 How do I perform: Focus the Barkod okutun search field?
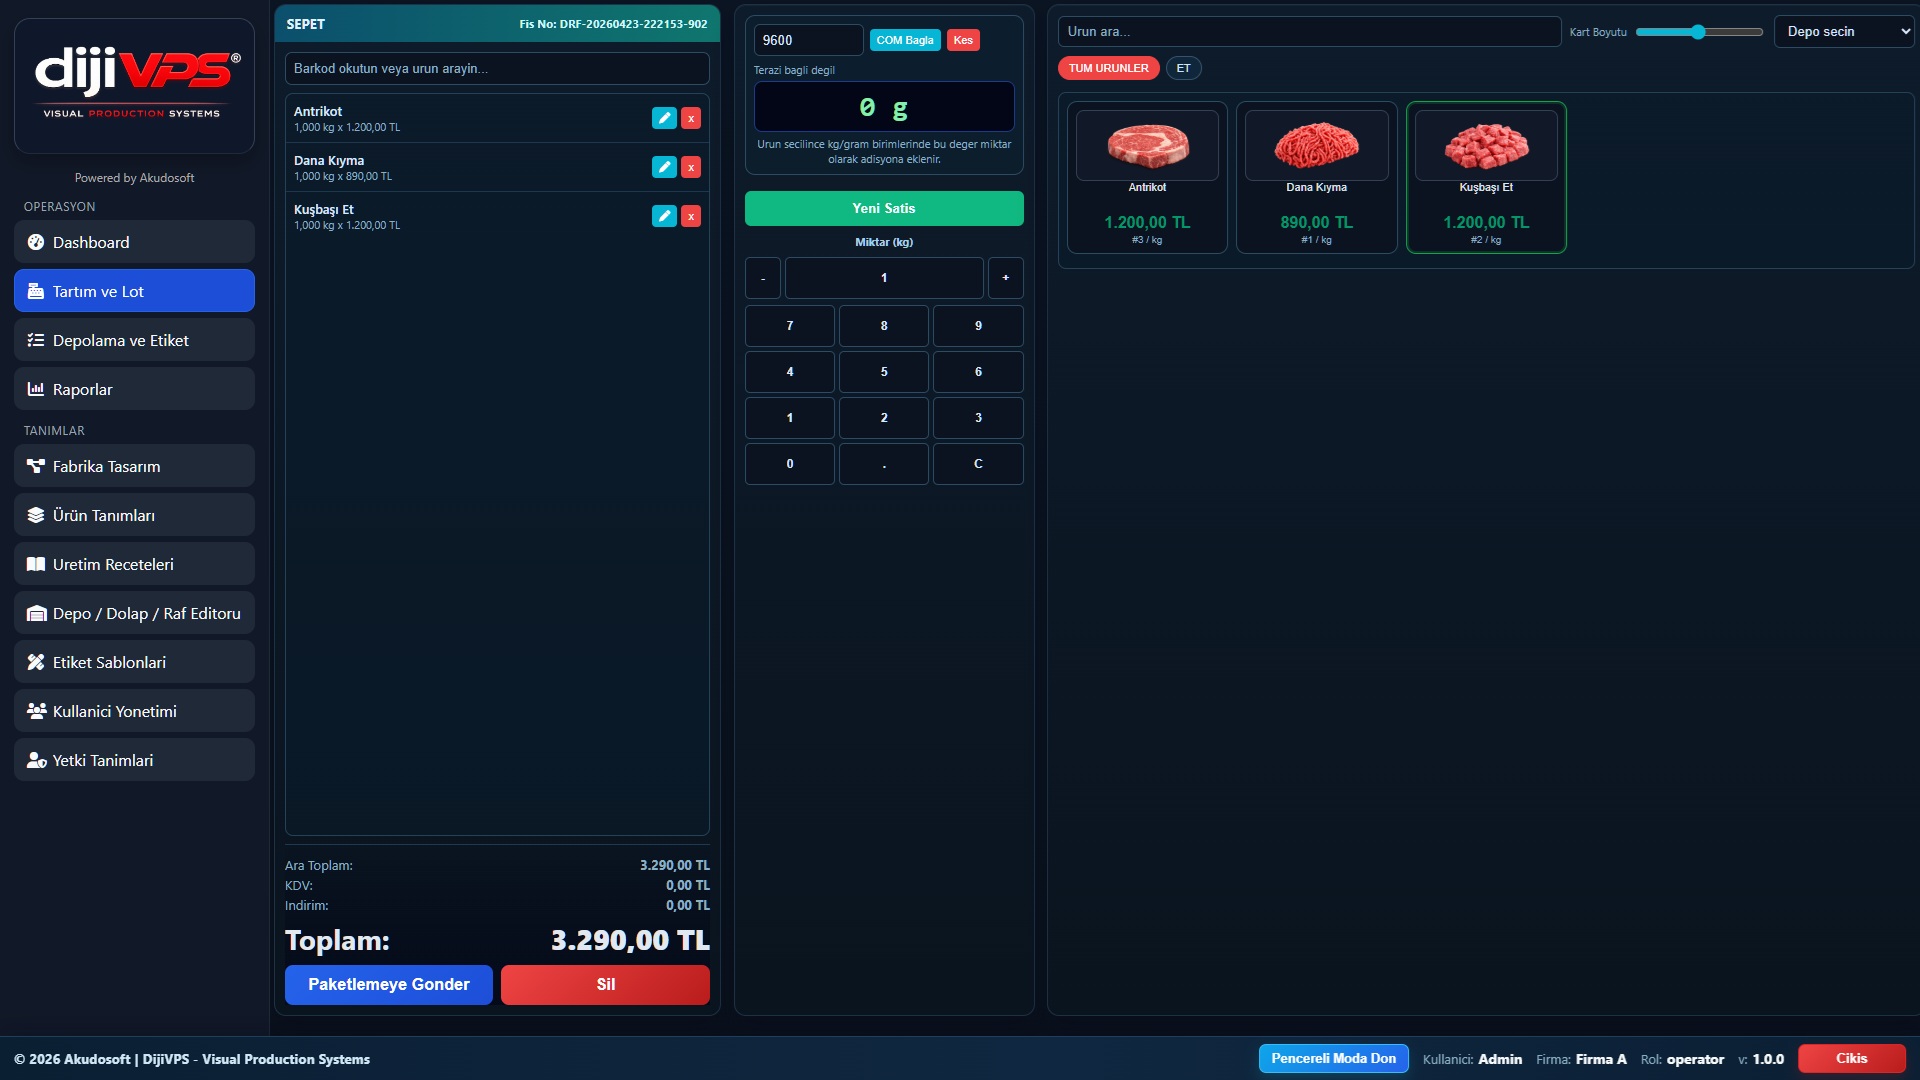497,68
